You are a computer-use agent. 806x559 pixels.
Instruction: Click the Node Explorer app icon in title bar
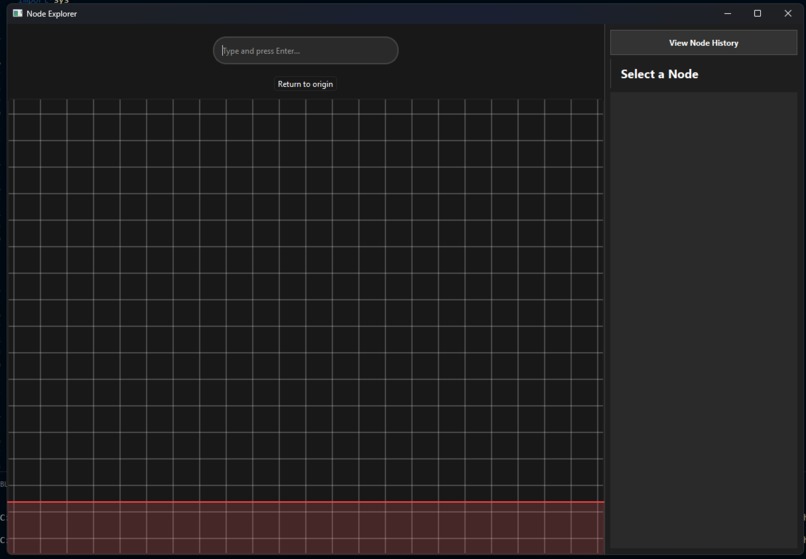[17, 13]
